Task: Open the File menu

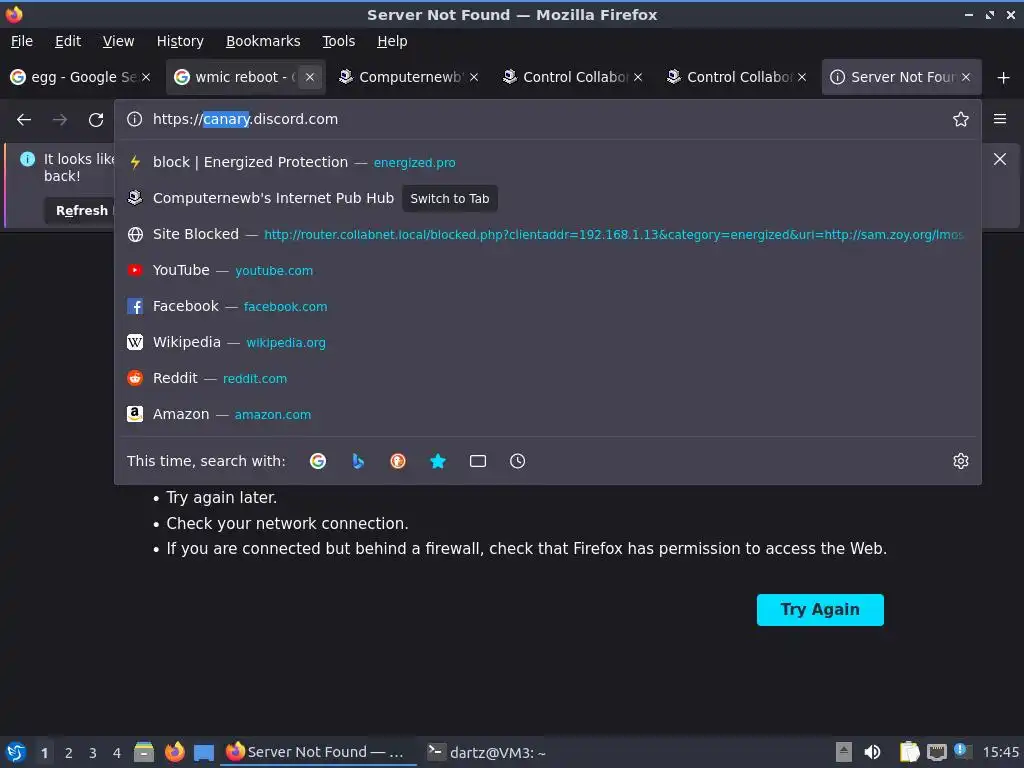Action: coord(22,41)
